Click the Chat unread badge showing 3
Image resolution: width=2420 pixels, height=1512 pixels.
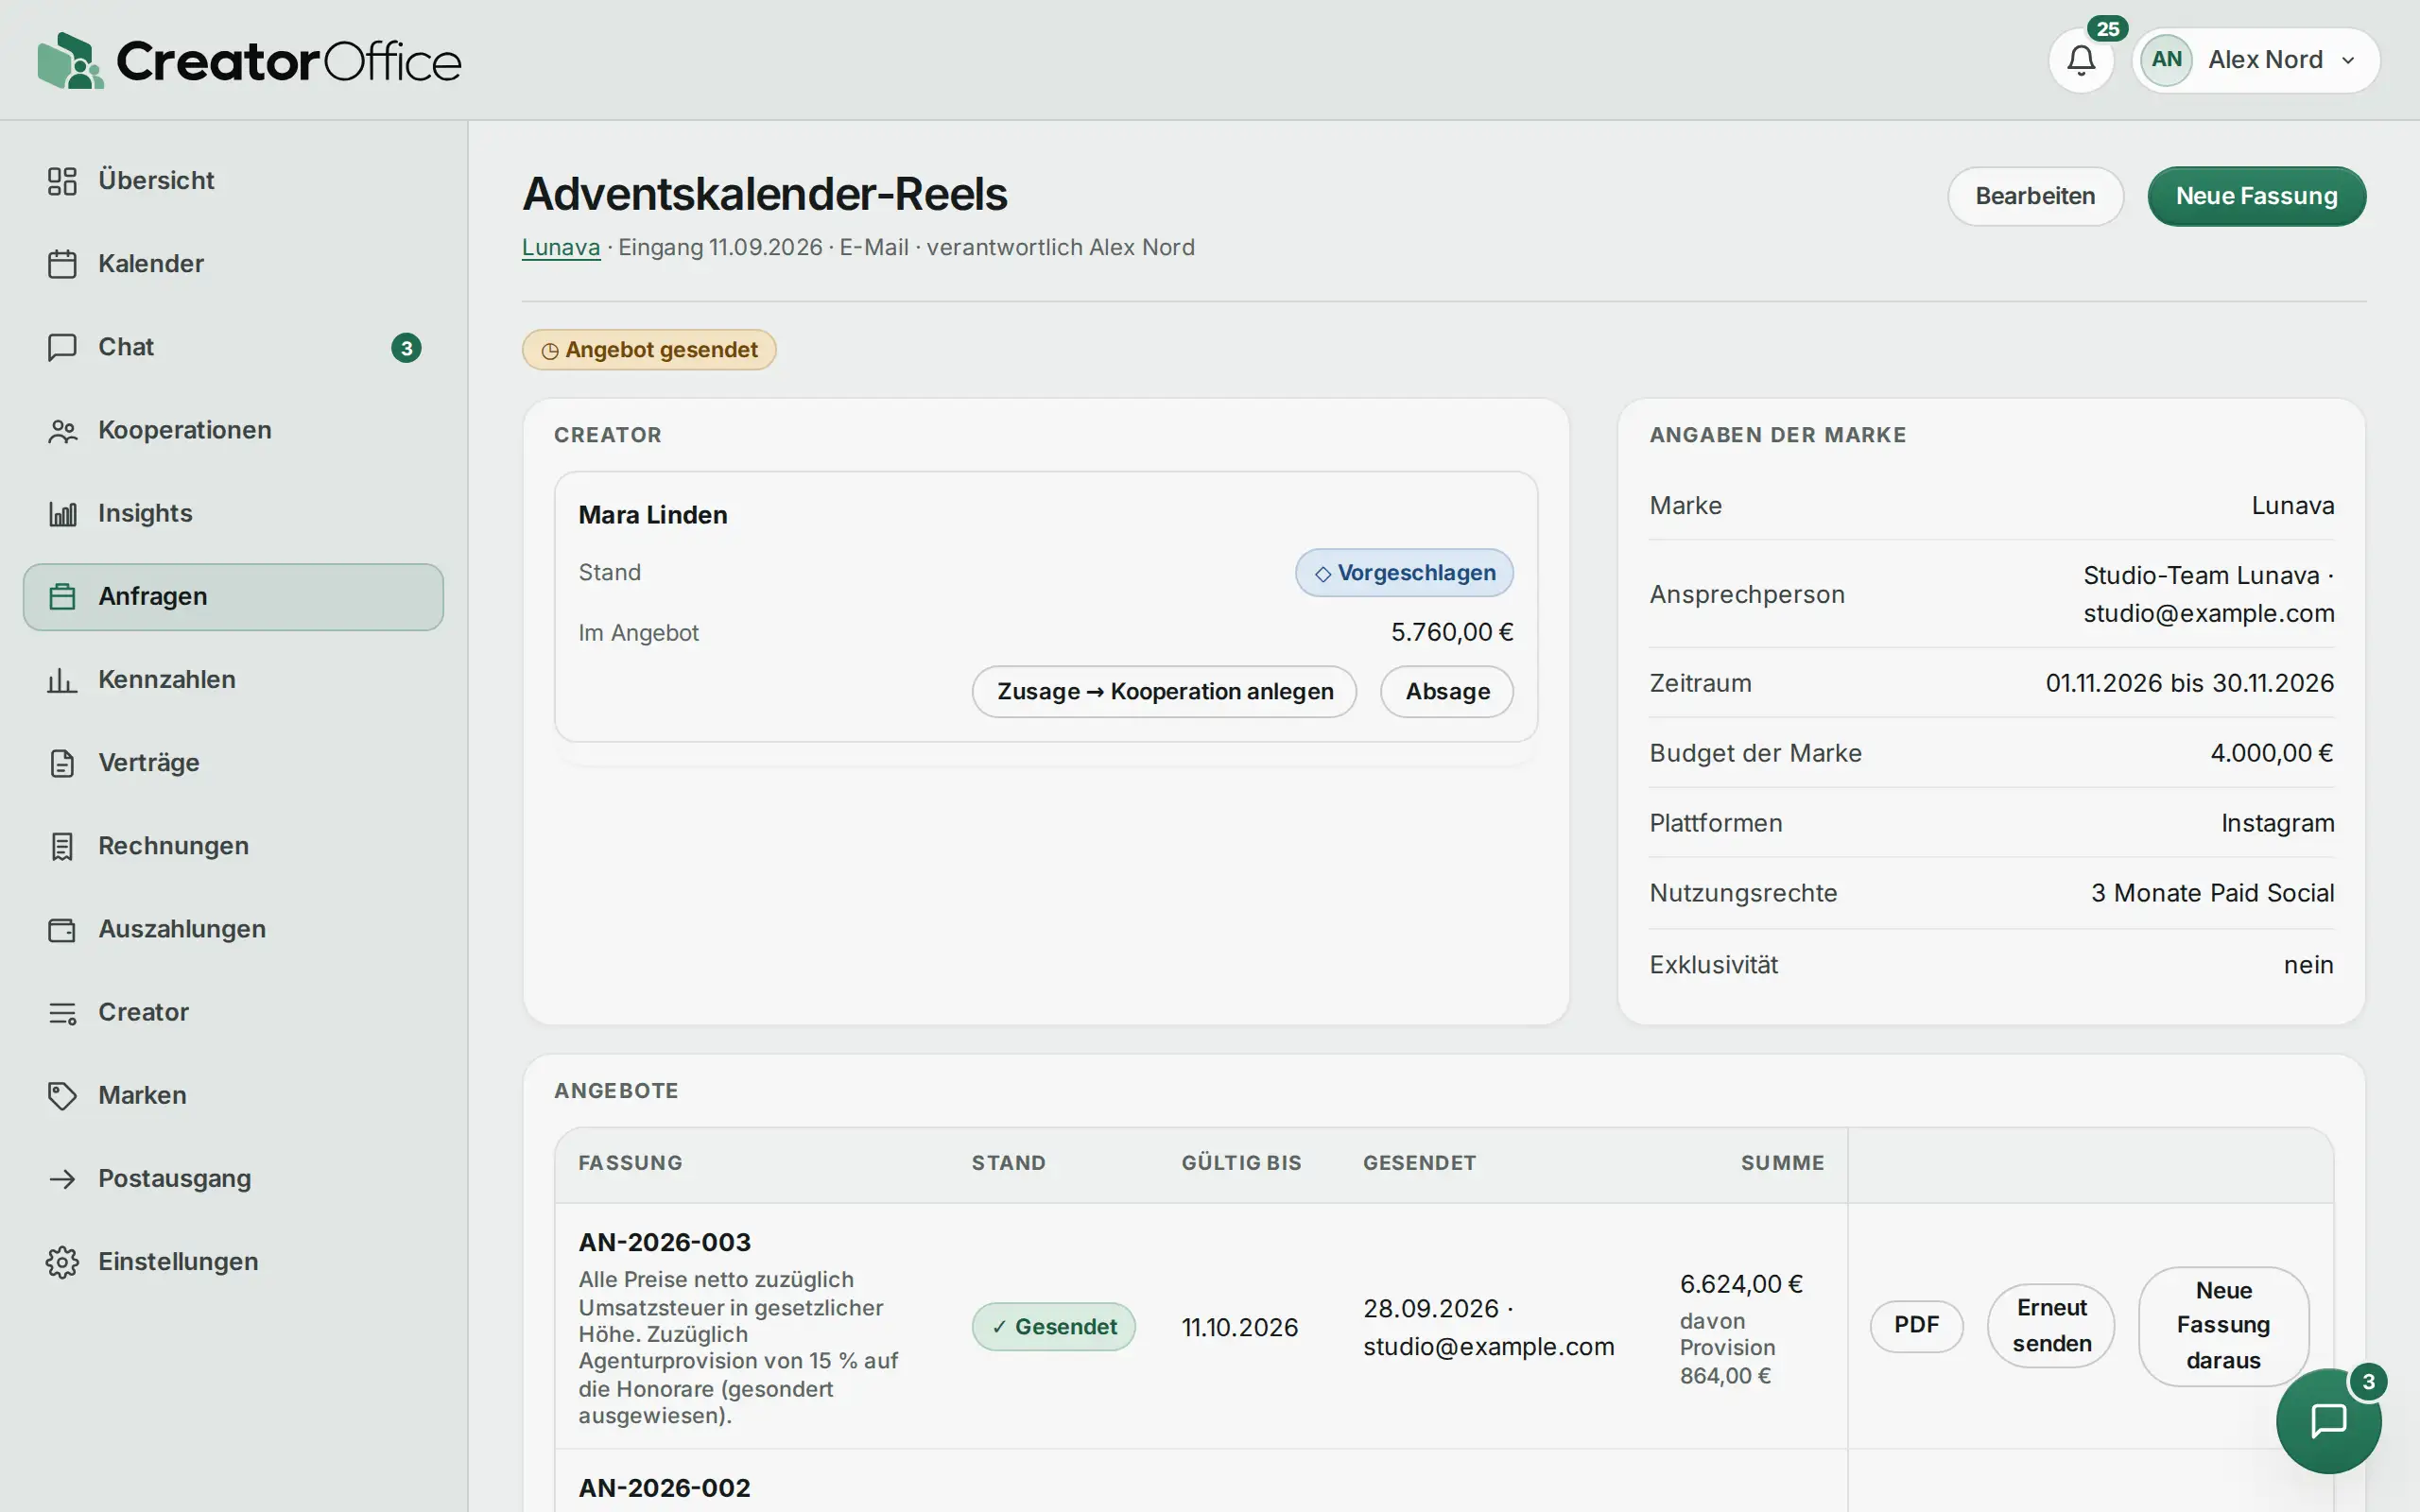(406, 348)
